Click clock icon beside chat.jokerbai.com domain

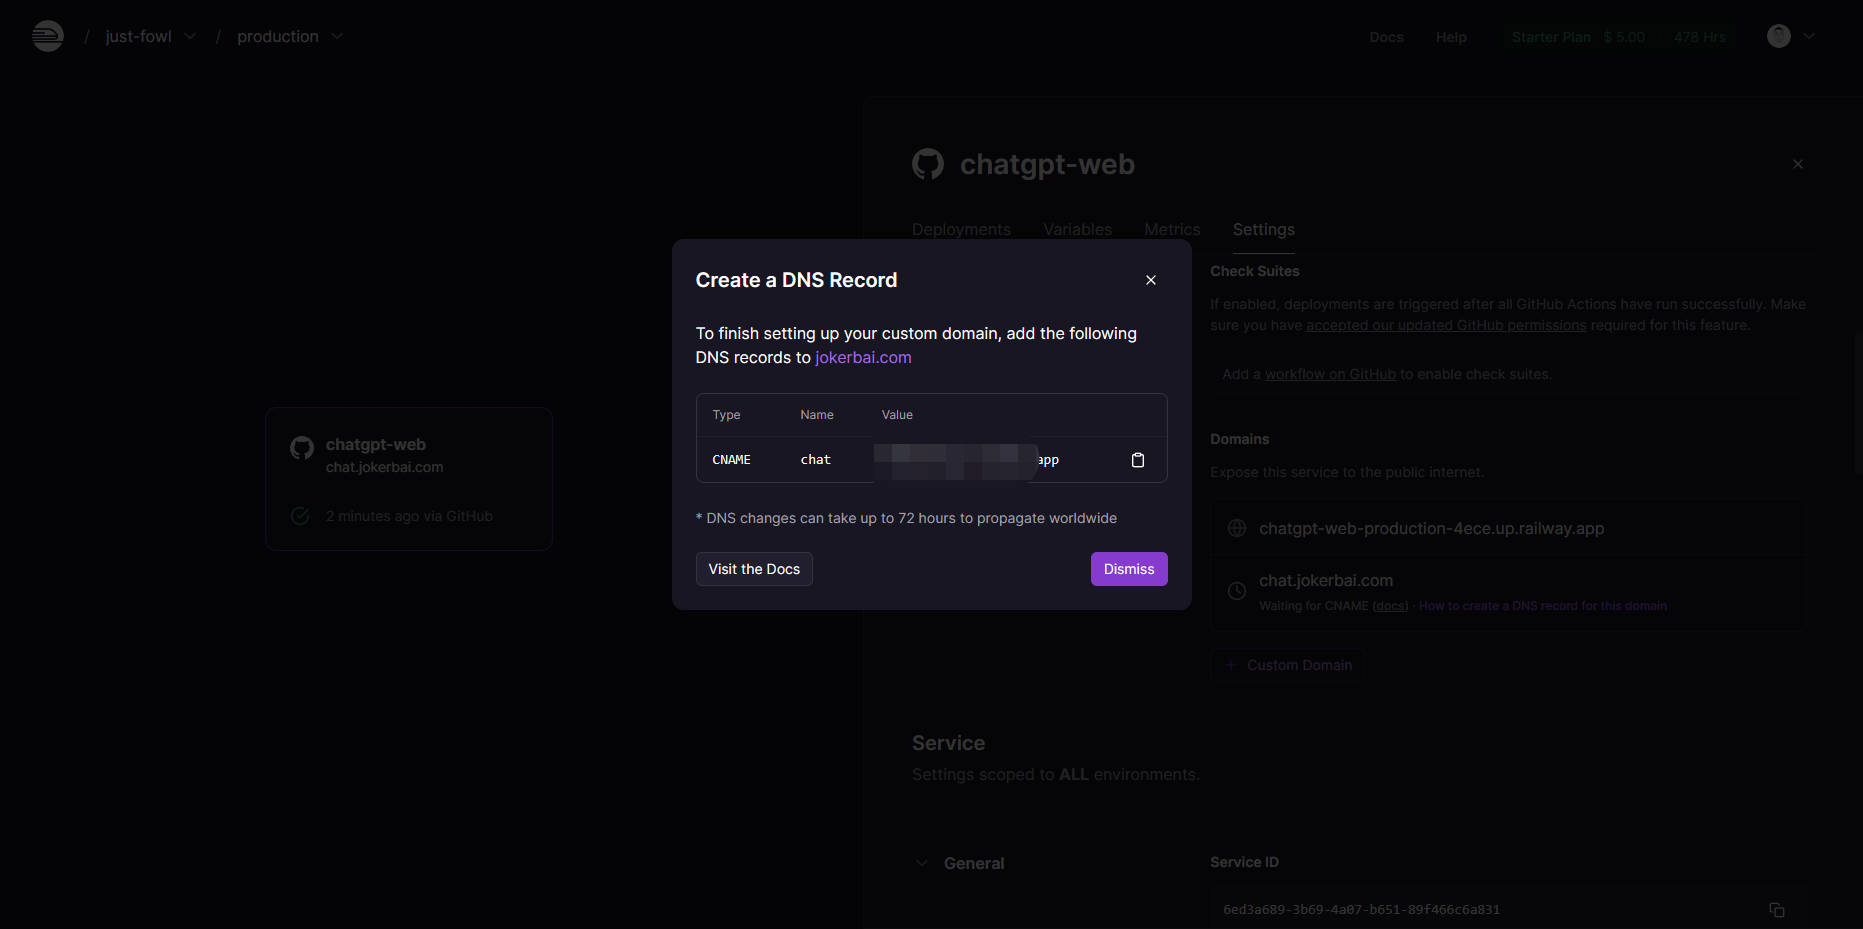[x=1237, y=591]
